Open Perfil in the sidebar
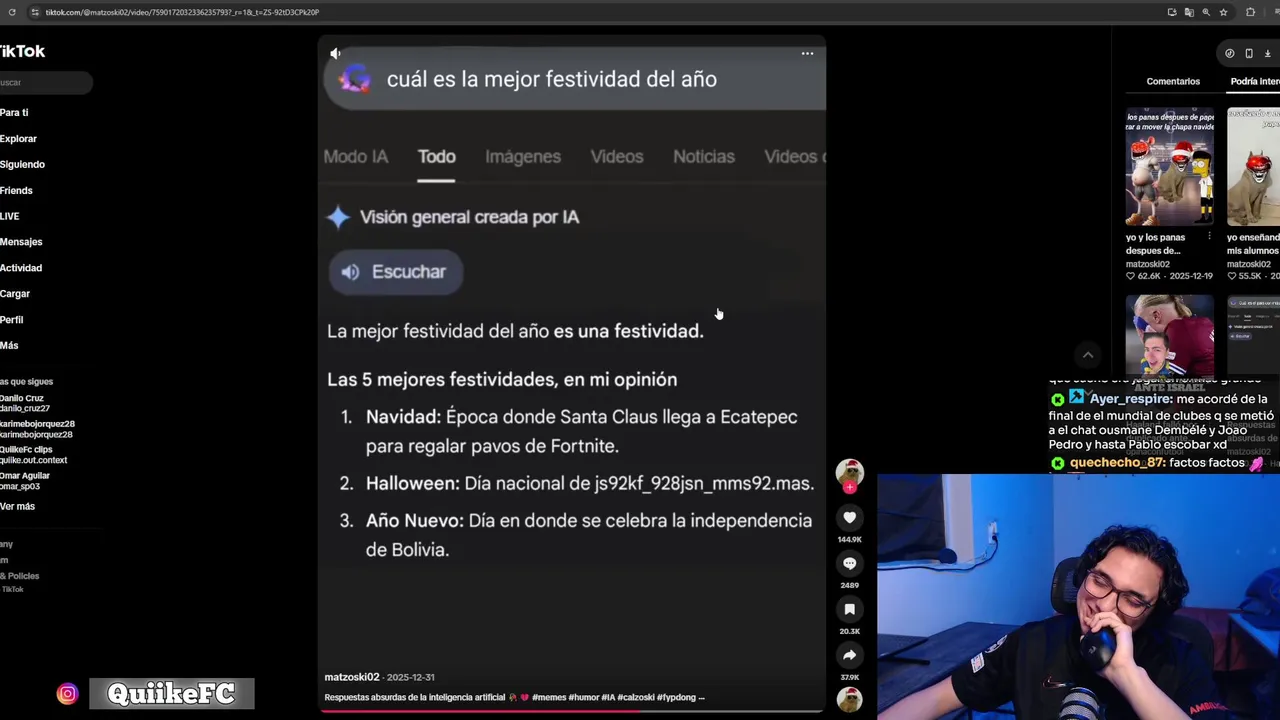1280x720 pixels. [x=11, y=320]
